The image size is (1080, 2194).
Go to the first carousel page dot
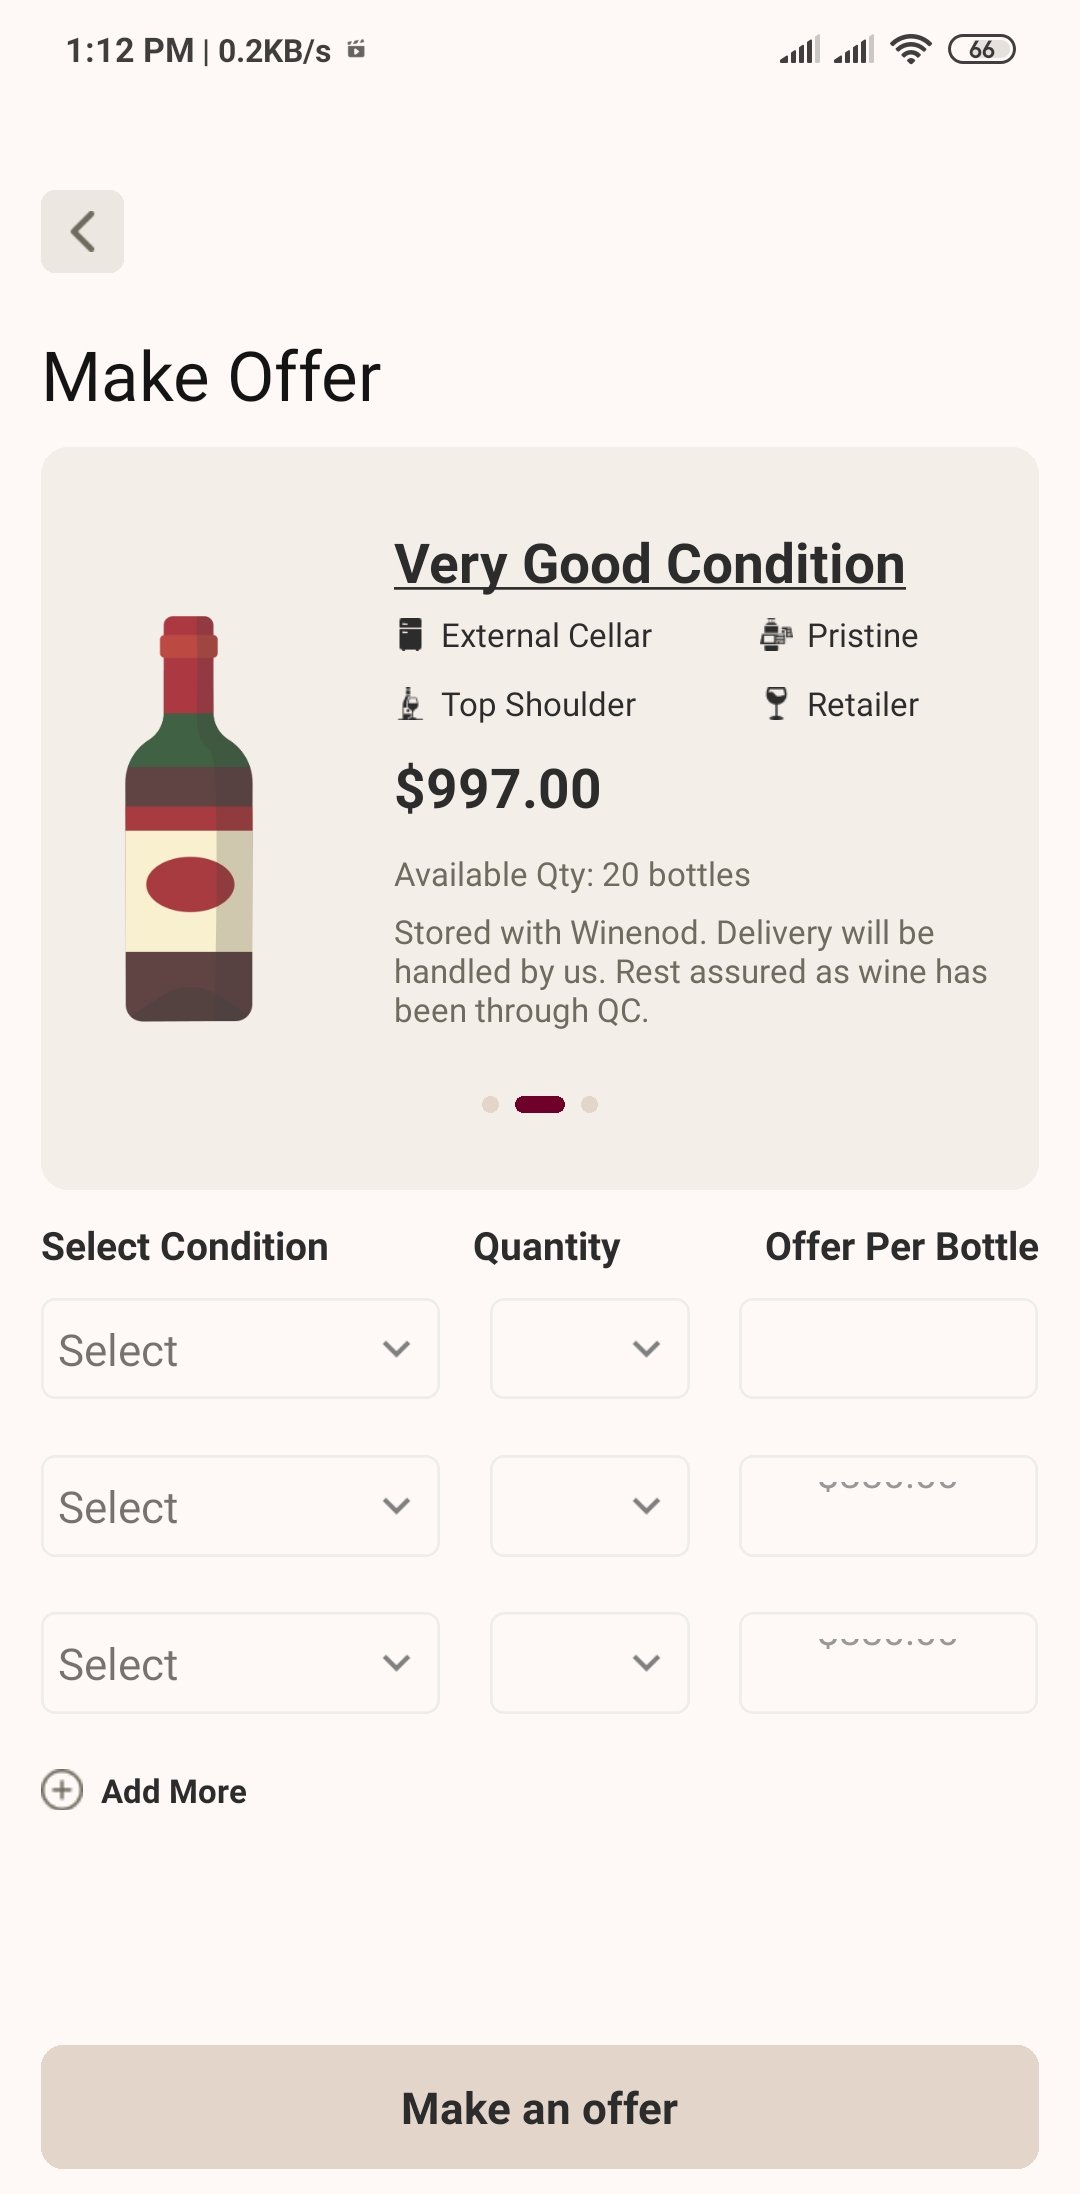(x=490, y=1104)
